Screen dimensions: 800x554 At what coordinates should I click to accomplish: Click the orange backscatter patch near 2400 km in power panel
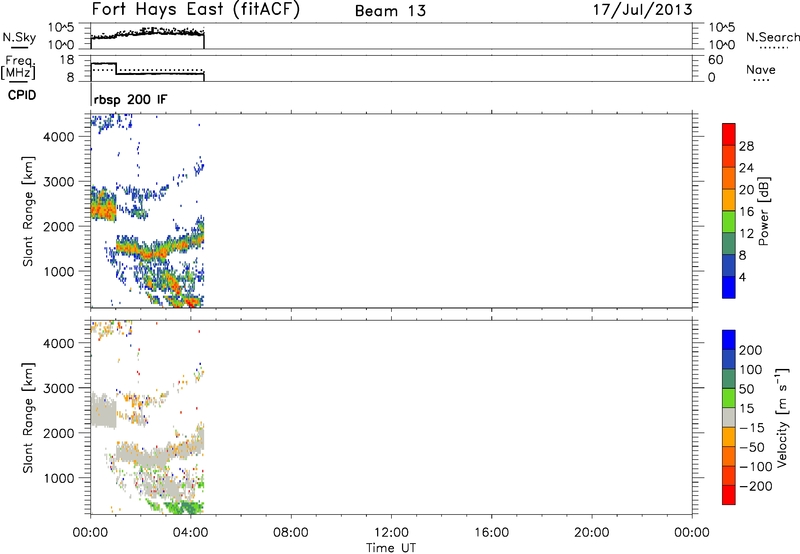[x=103, y=209]
